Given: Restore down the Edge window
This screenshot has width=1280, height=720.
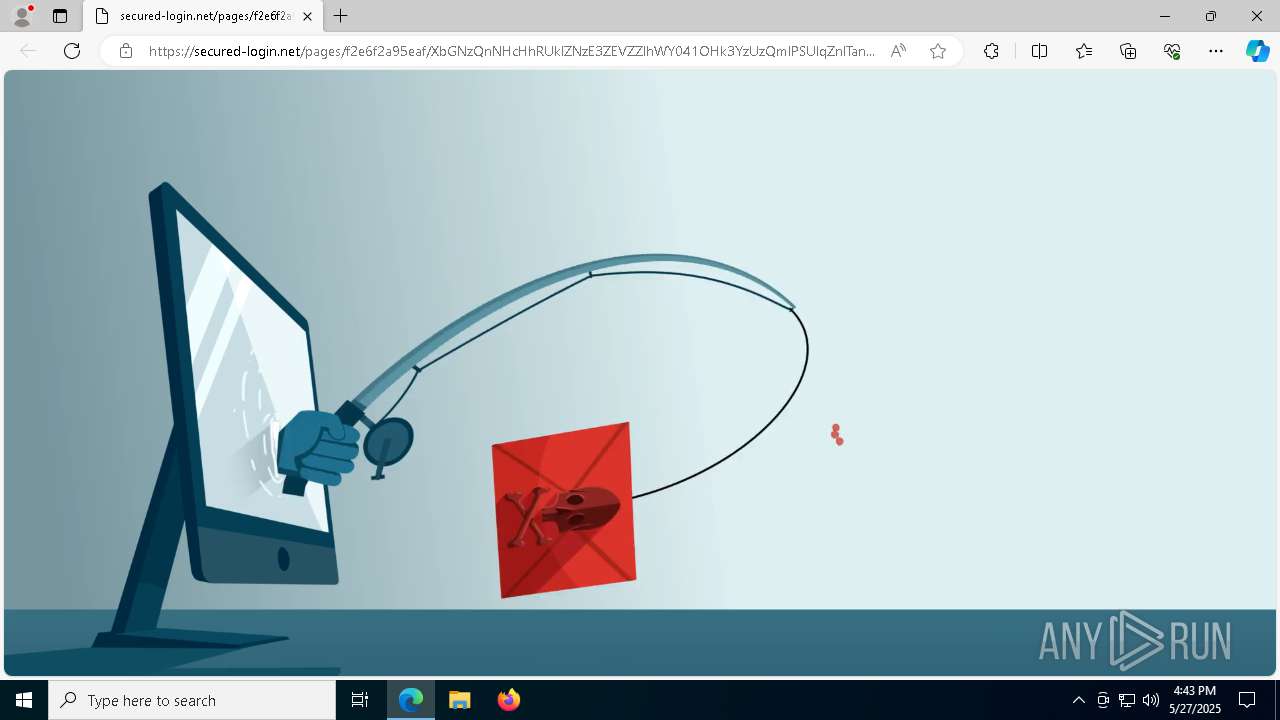Looking at the screenshot, I should (1211, 16).
